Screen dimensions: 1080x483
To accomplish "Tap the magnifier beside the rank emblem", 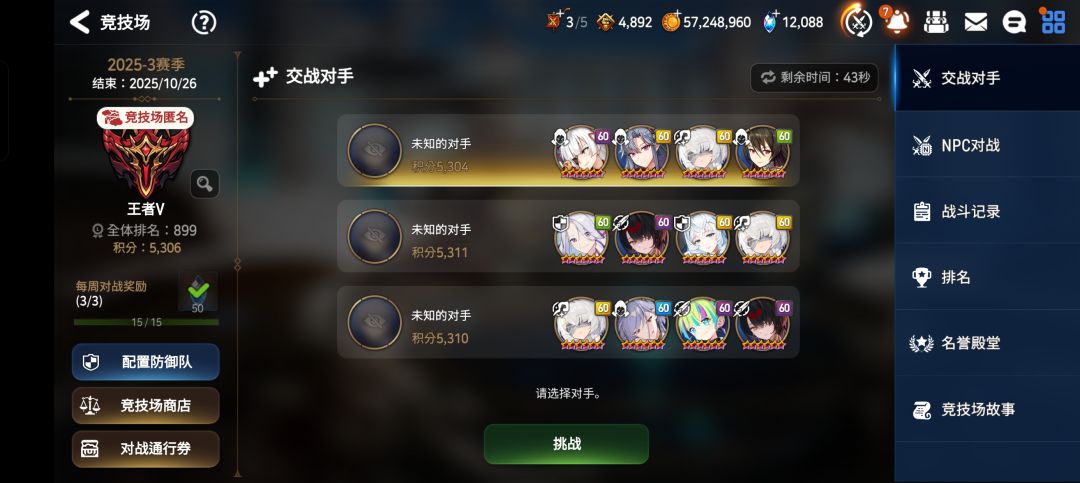I will tap(205, 183).
